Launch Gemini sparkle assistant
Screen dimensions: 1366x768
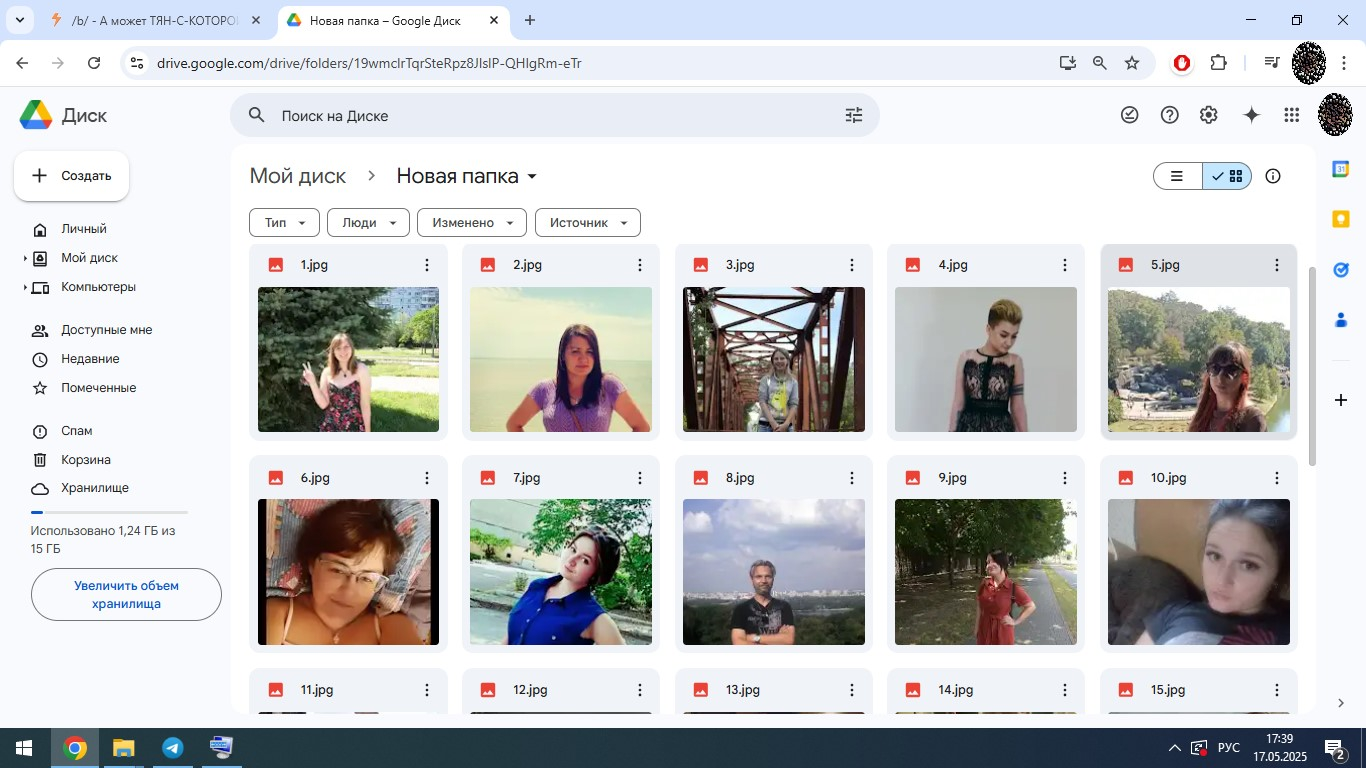point(1251,115)
